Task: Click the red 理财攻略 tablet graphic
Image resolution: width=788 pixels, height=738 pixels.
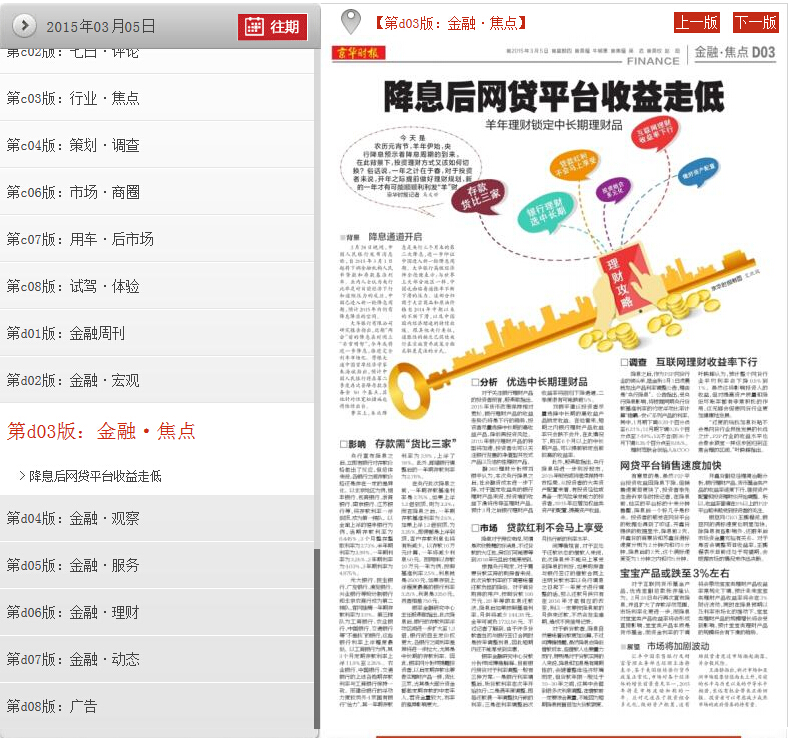Action: coord(624,279)
